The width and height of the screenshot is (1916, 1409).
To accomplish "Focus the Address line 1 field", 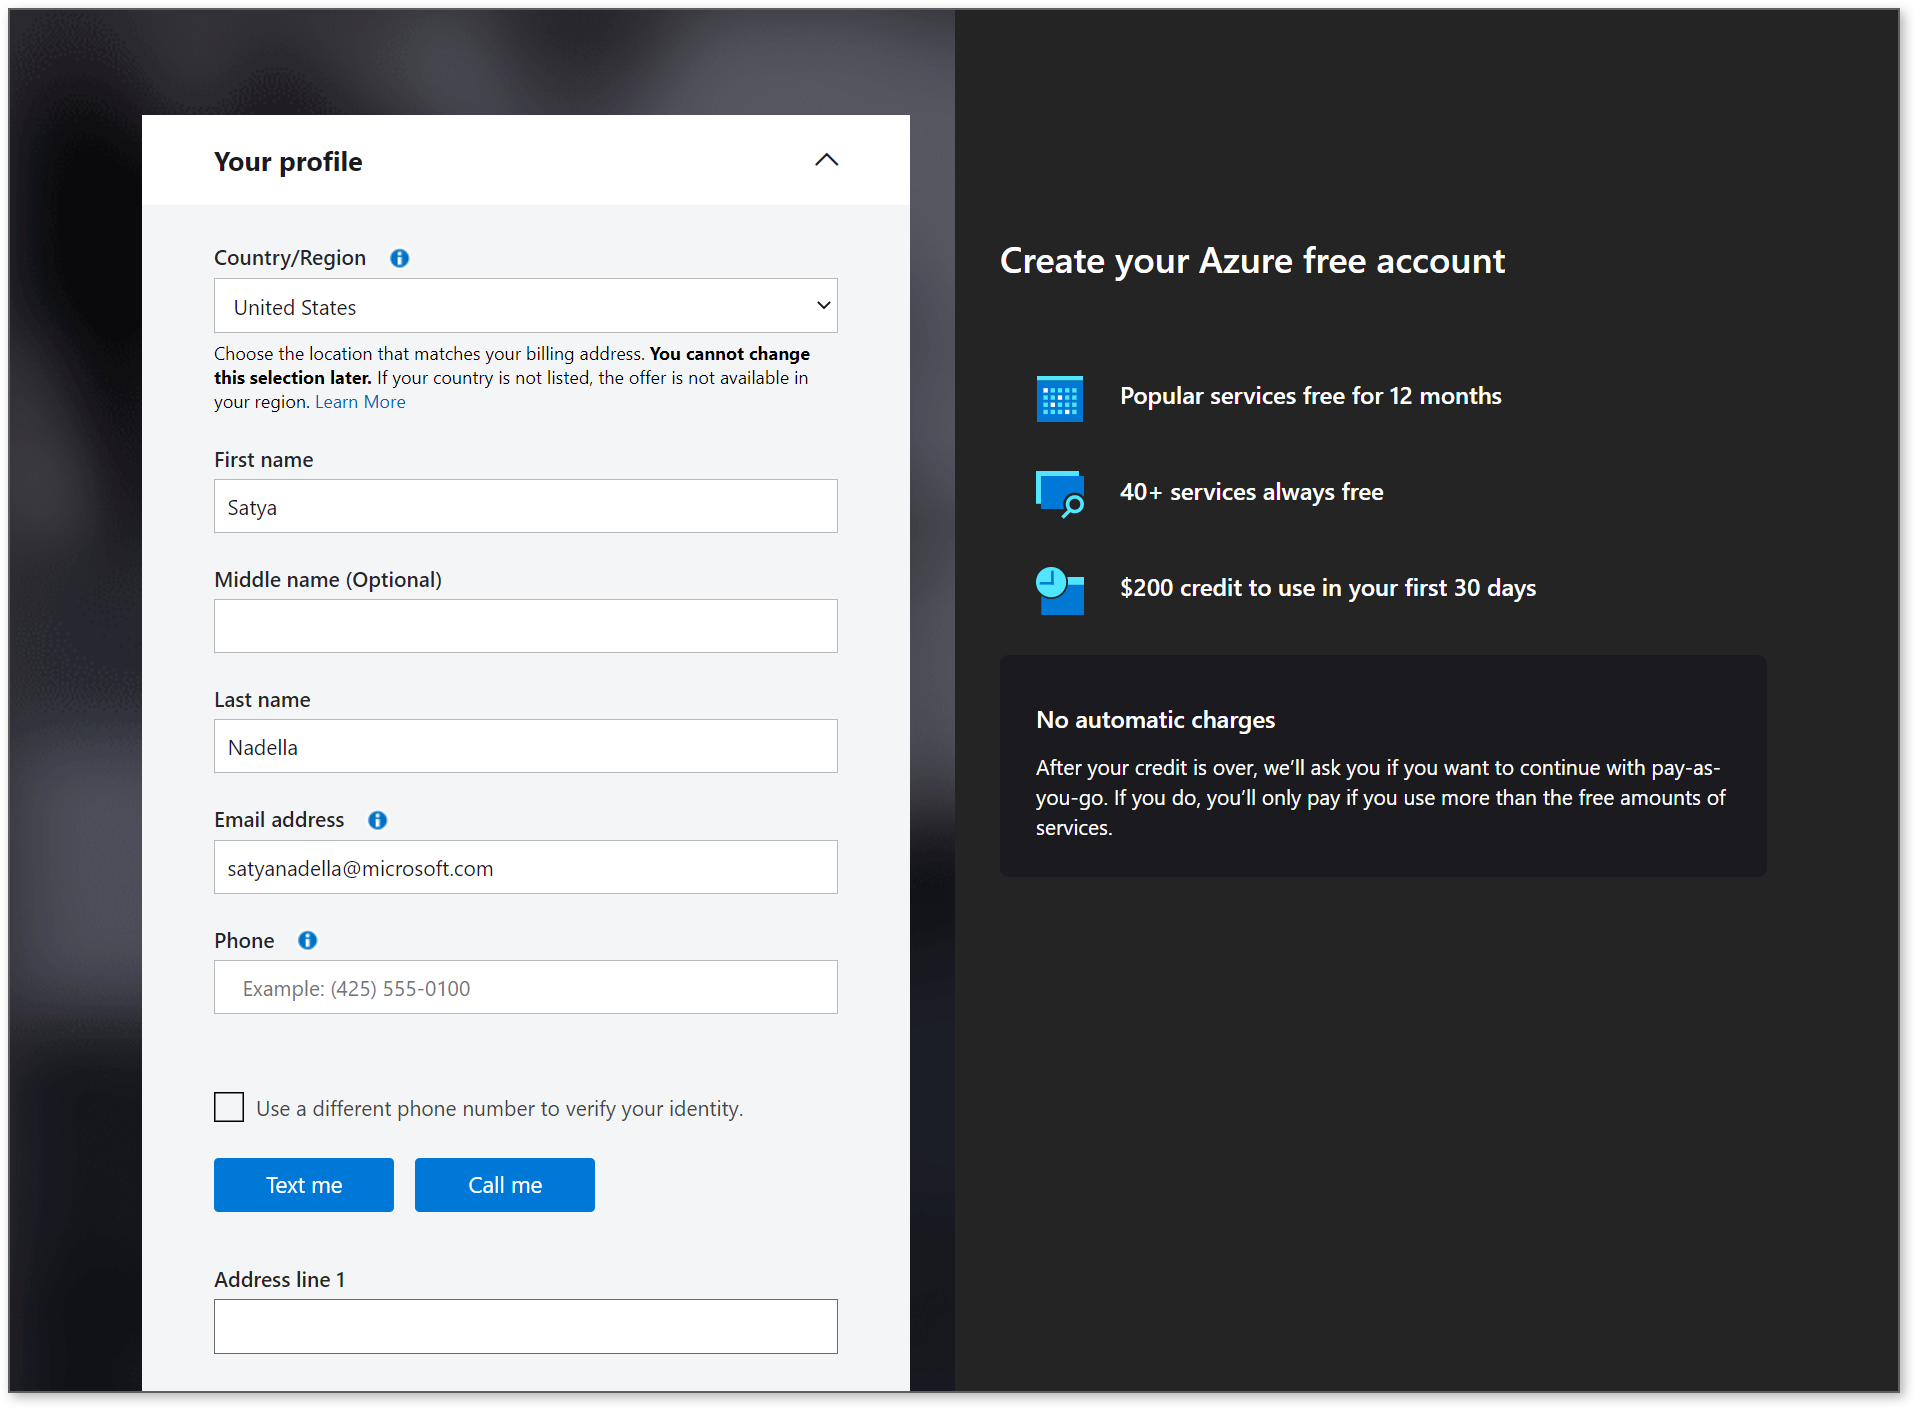I will [526, 1326].
